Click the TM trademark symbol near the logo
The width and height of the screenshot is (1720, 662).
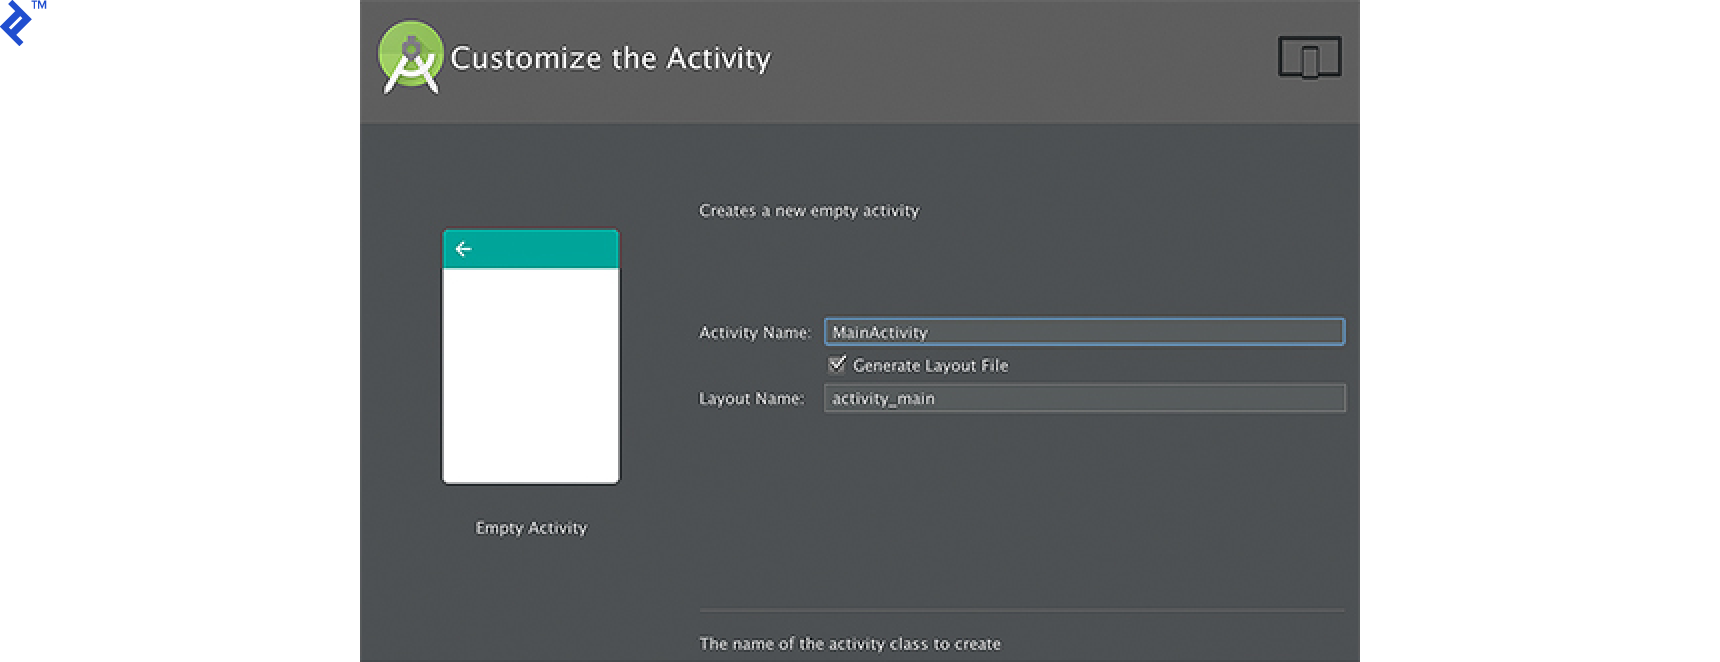pos(41,8)
